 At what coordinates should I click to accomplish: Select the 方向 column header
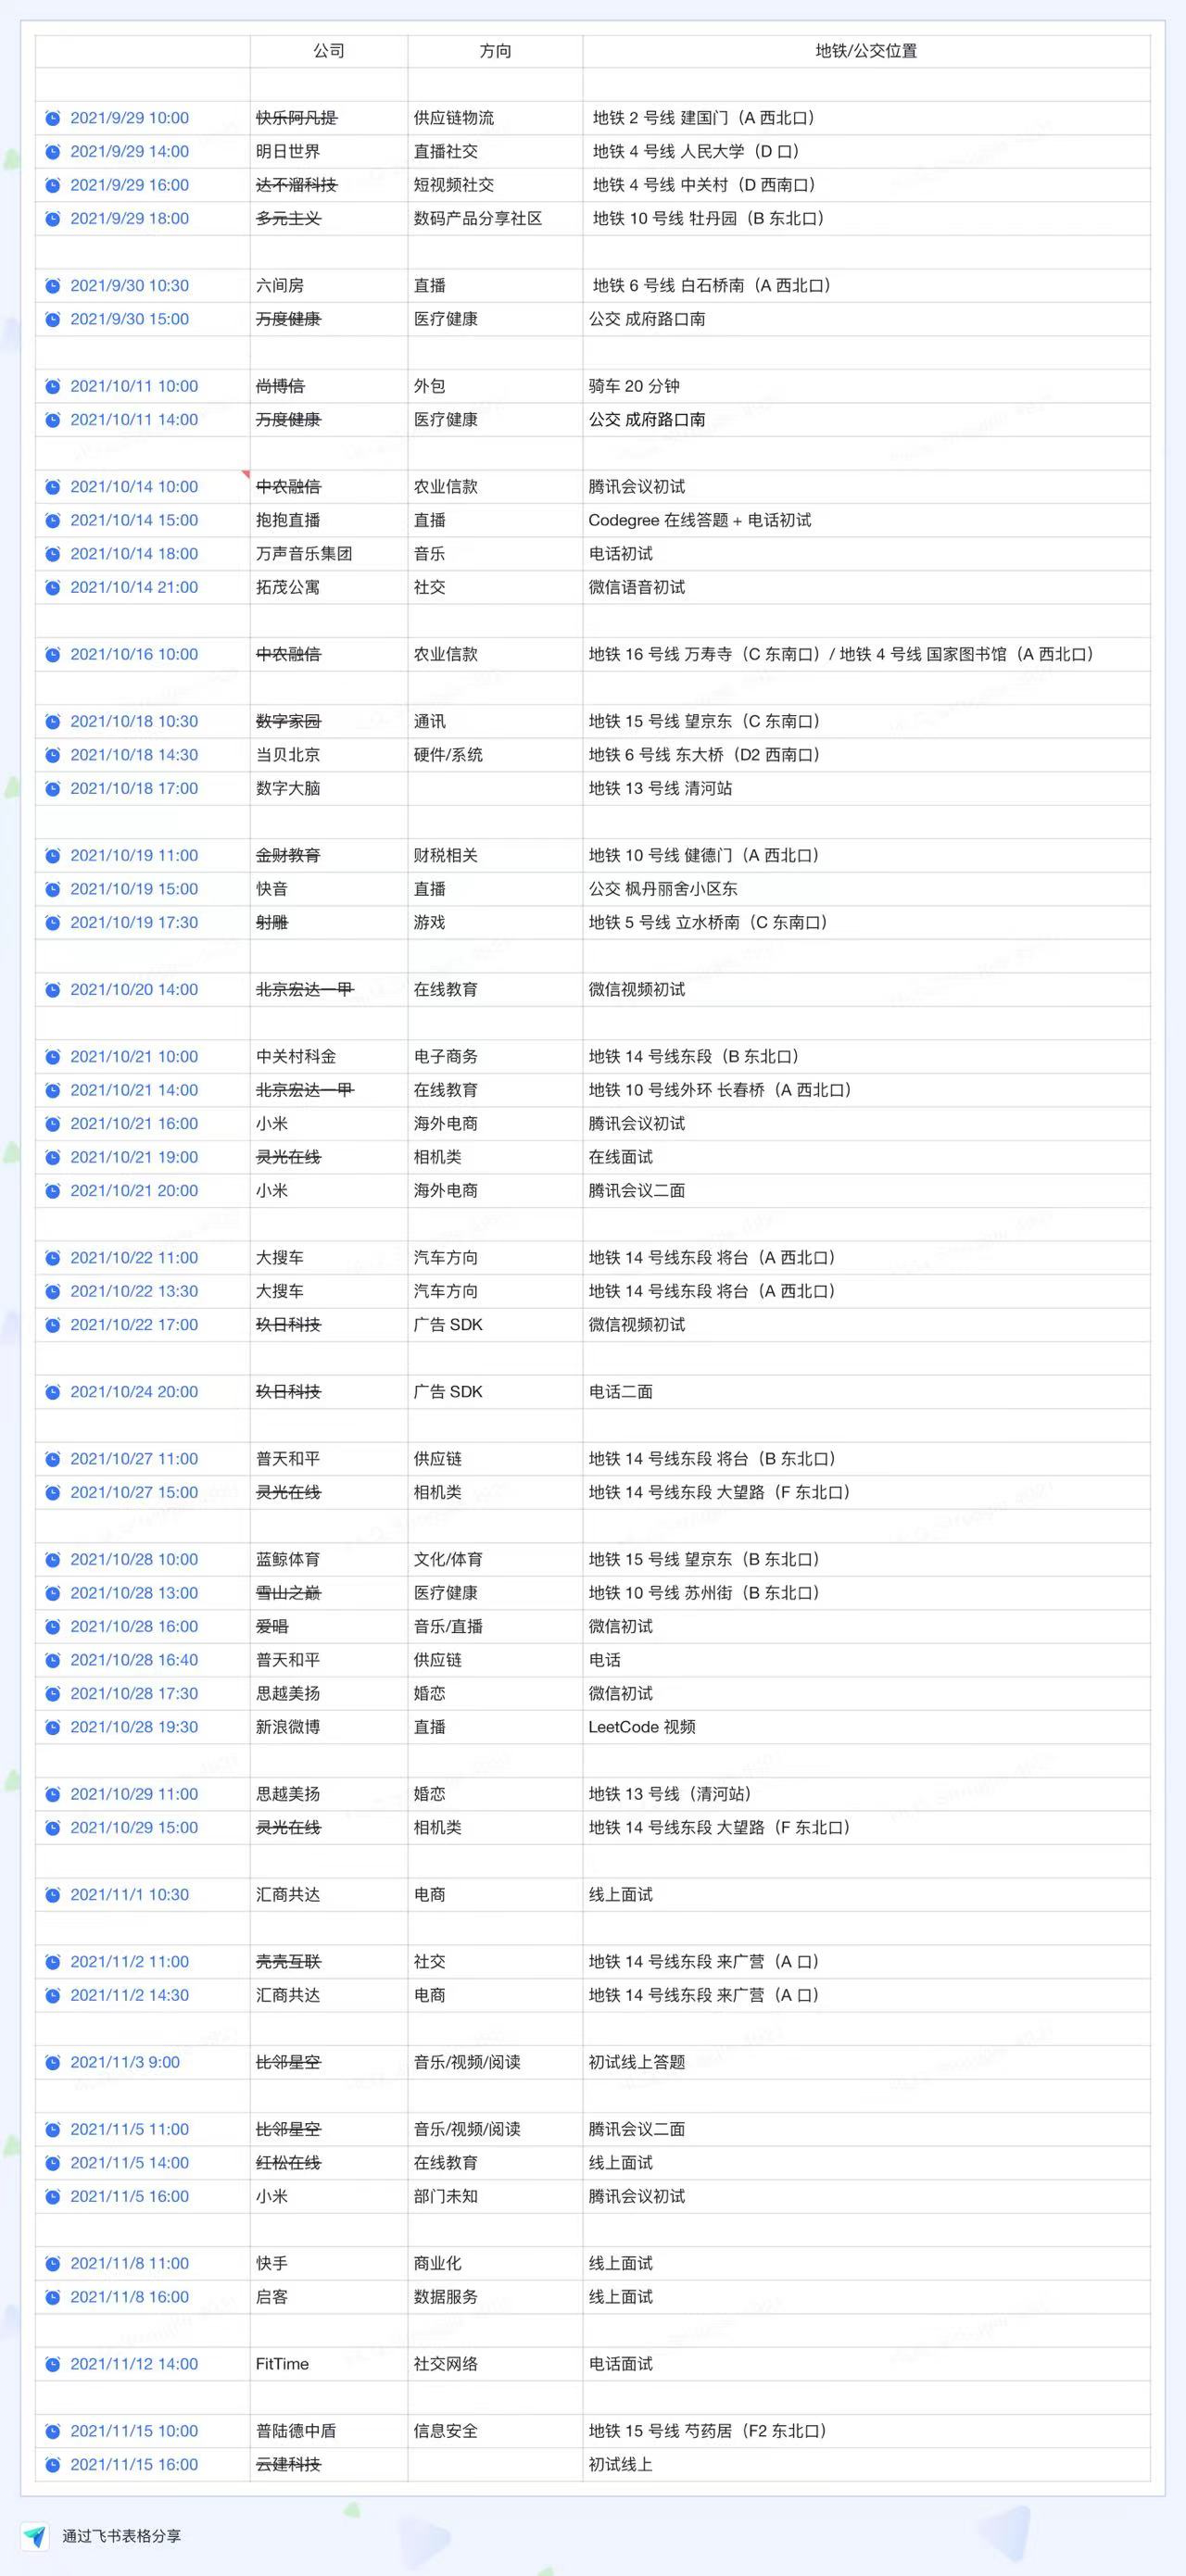495,51
